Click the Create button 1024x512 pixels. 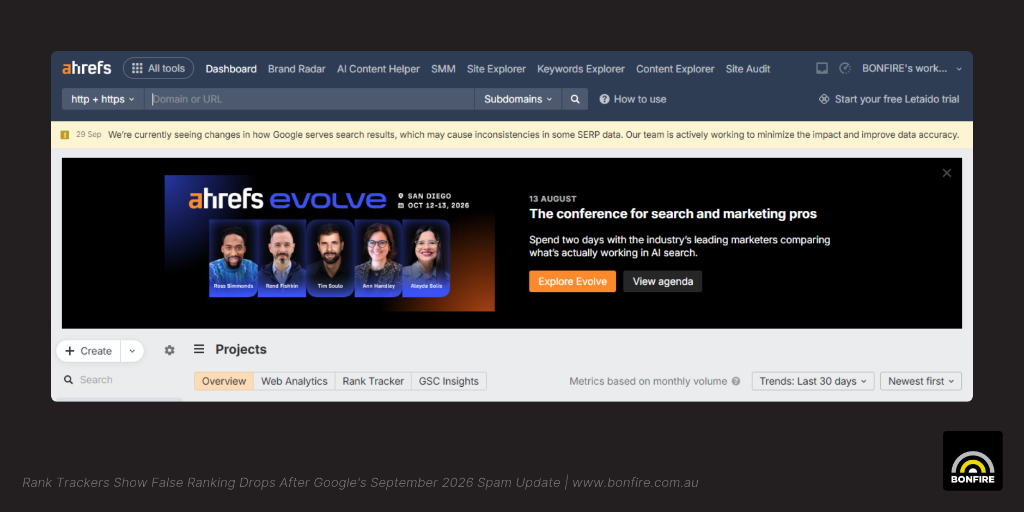point(88,351)
